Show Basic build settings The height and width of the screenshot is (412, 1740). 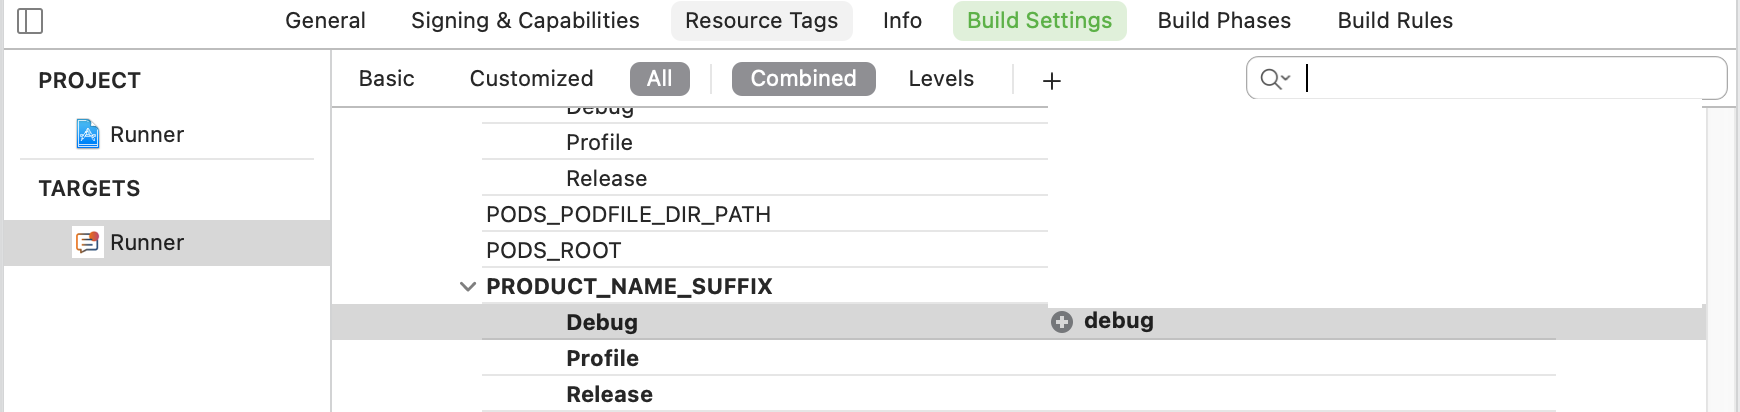coord(386,79)
